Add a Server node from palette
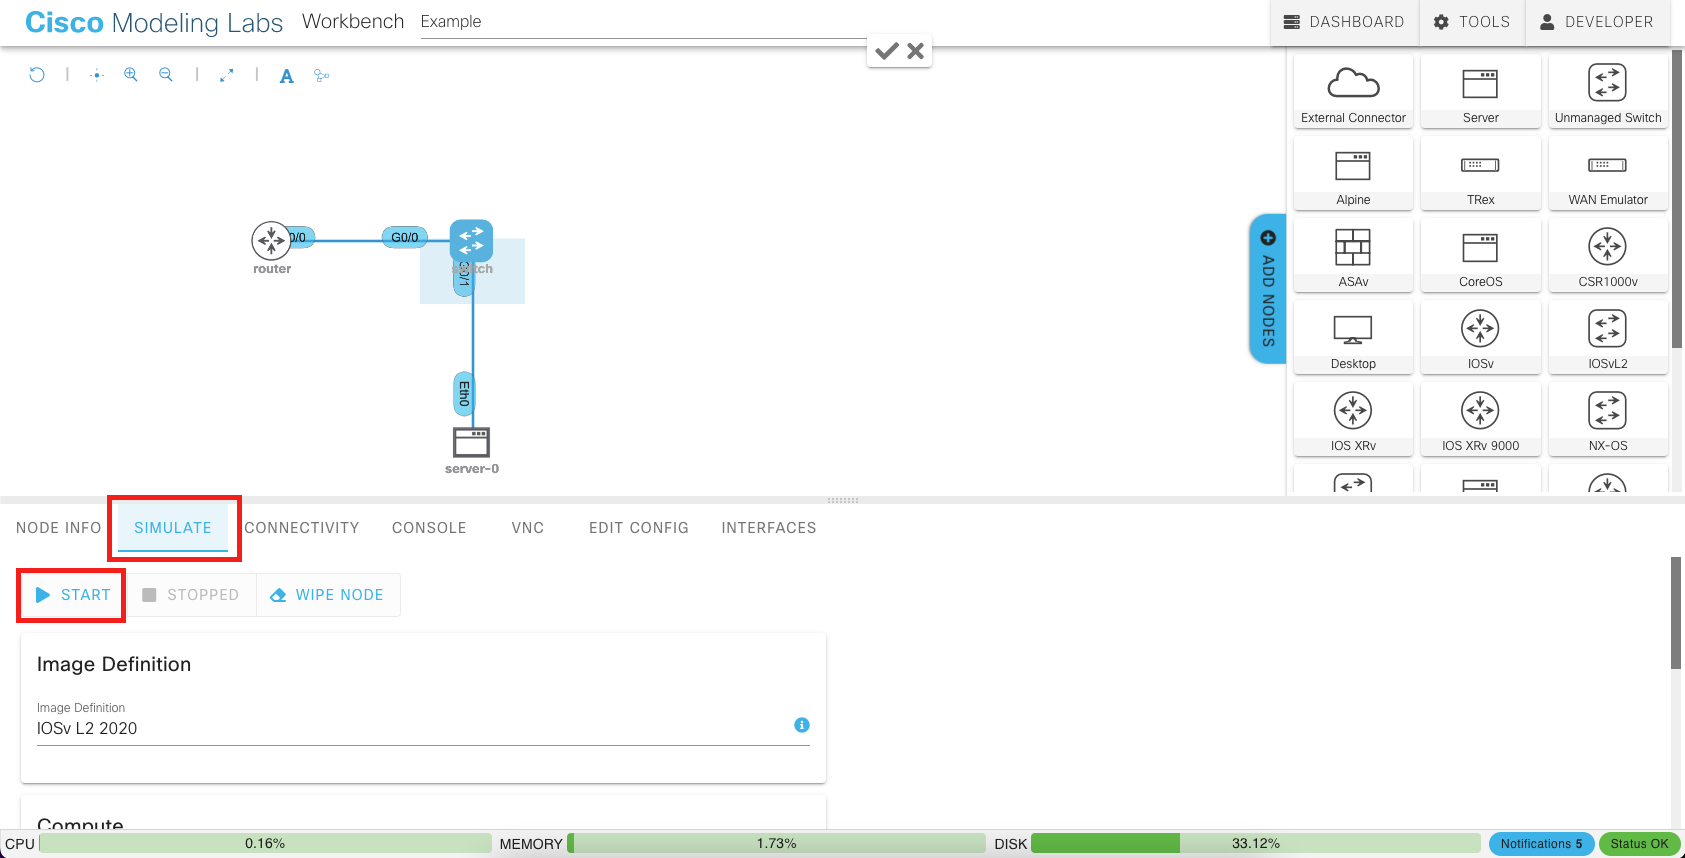Screen dimensions: 1685x858 pos(1480,92)
